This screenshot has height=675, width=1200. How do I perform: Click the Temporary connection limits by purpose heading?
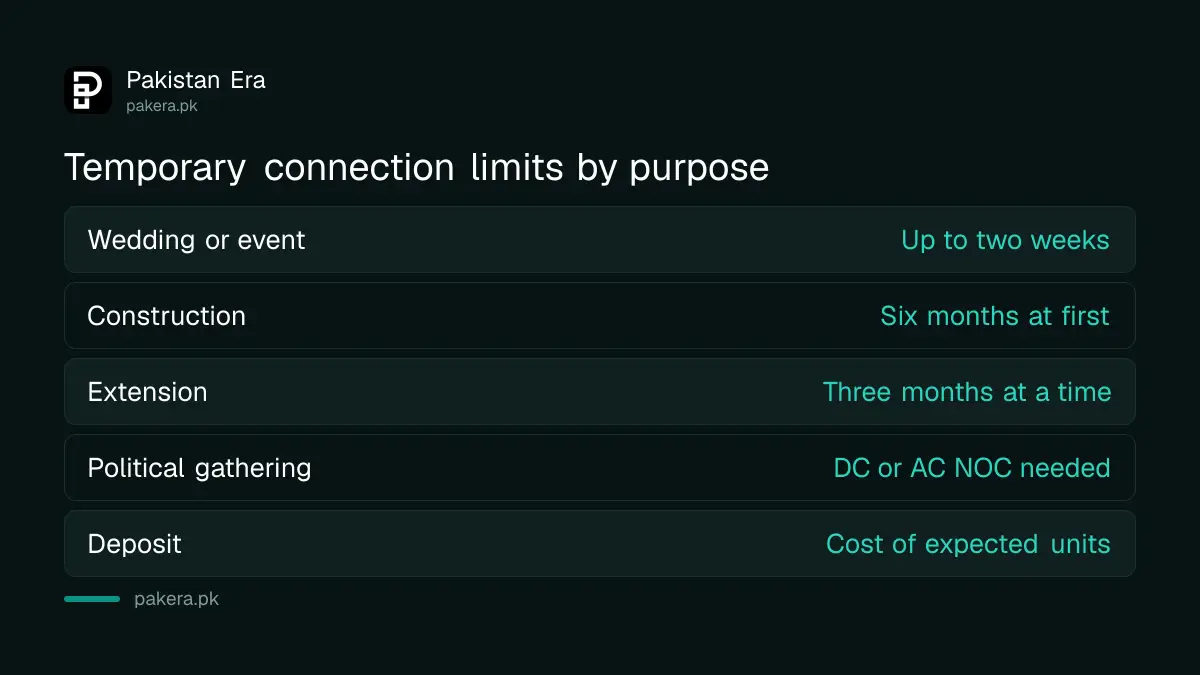pos(416,167)
